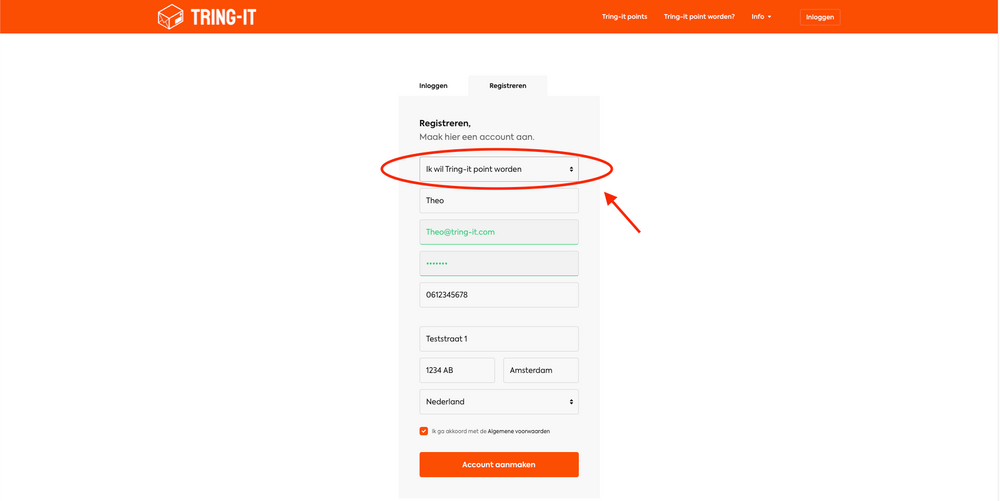Click the email field Theo@tring-it.com
Screen dimensions: 1000x501
tap(499, 232)
